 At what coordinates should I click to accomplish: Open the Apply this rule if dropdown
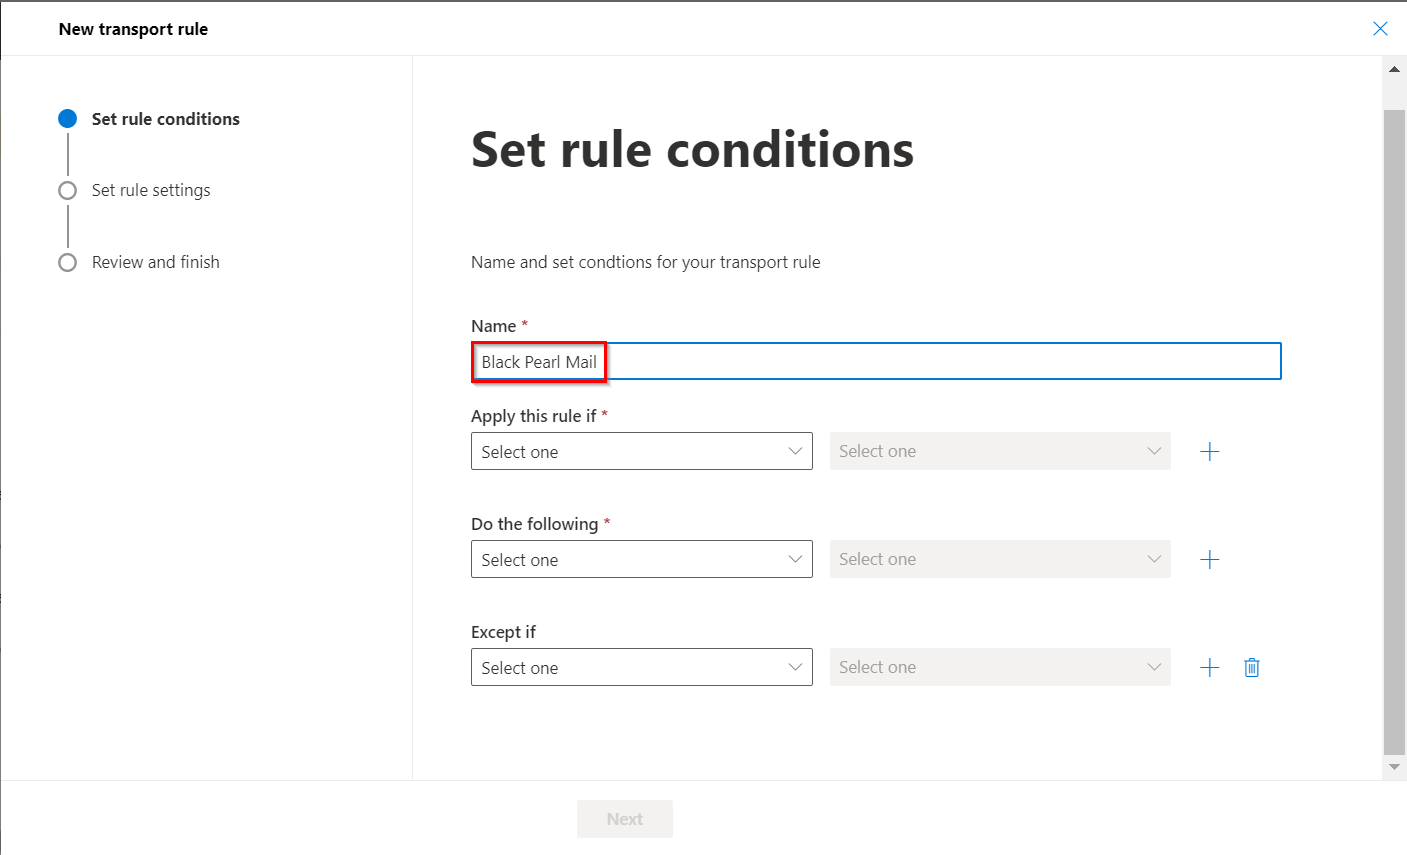(641, 451)
